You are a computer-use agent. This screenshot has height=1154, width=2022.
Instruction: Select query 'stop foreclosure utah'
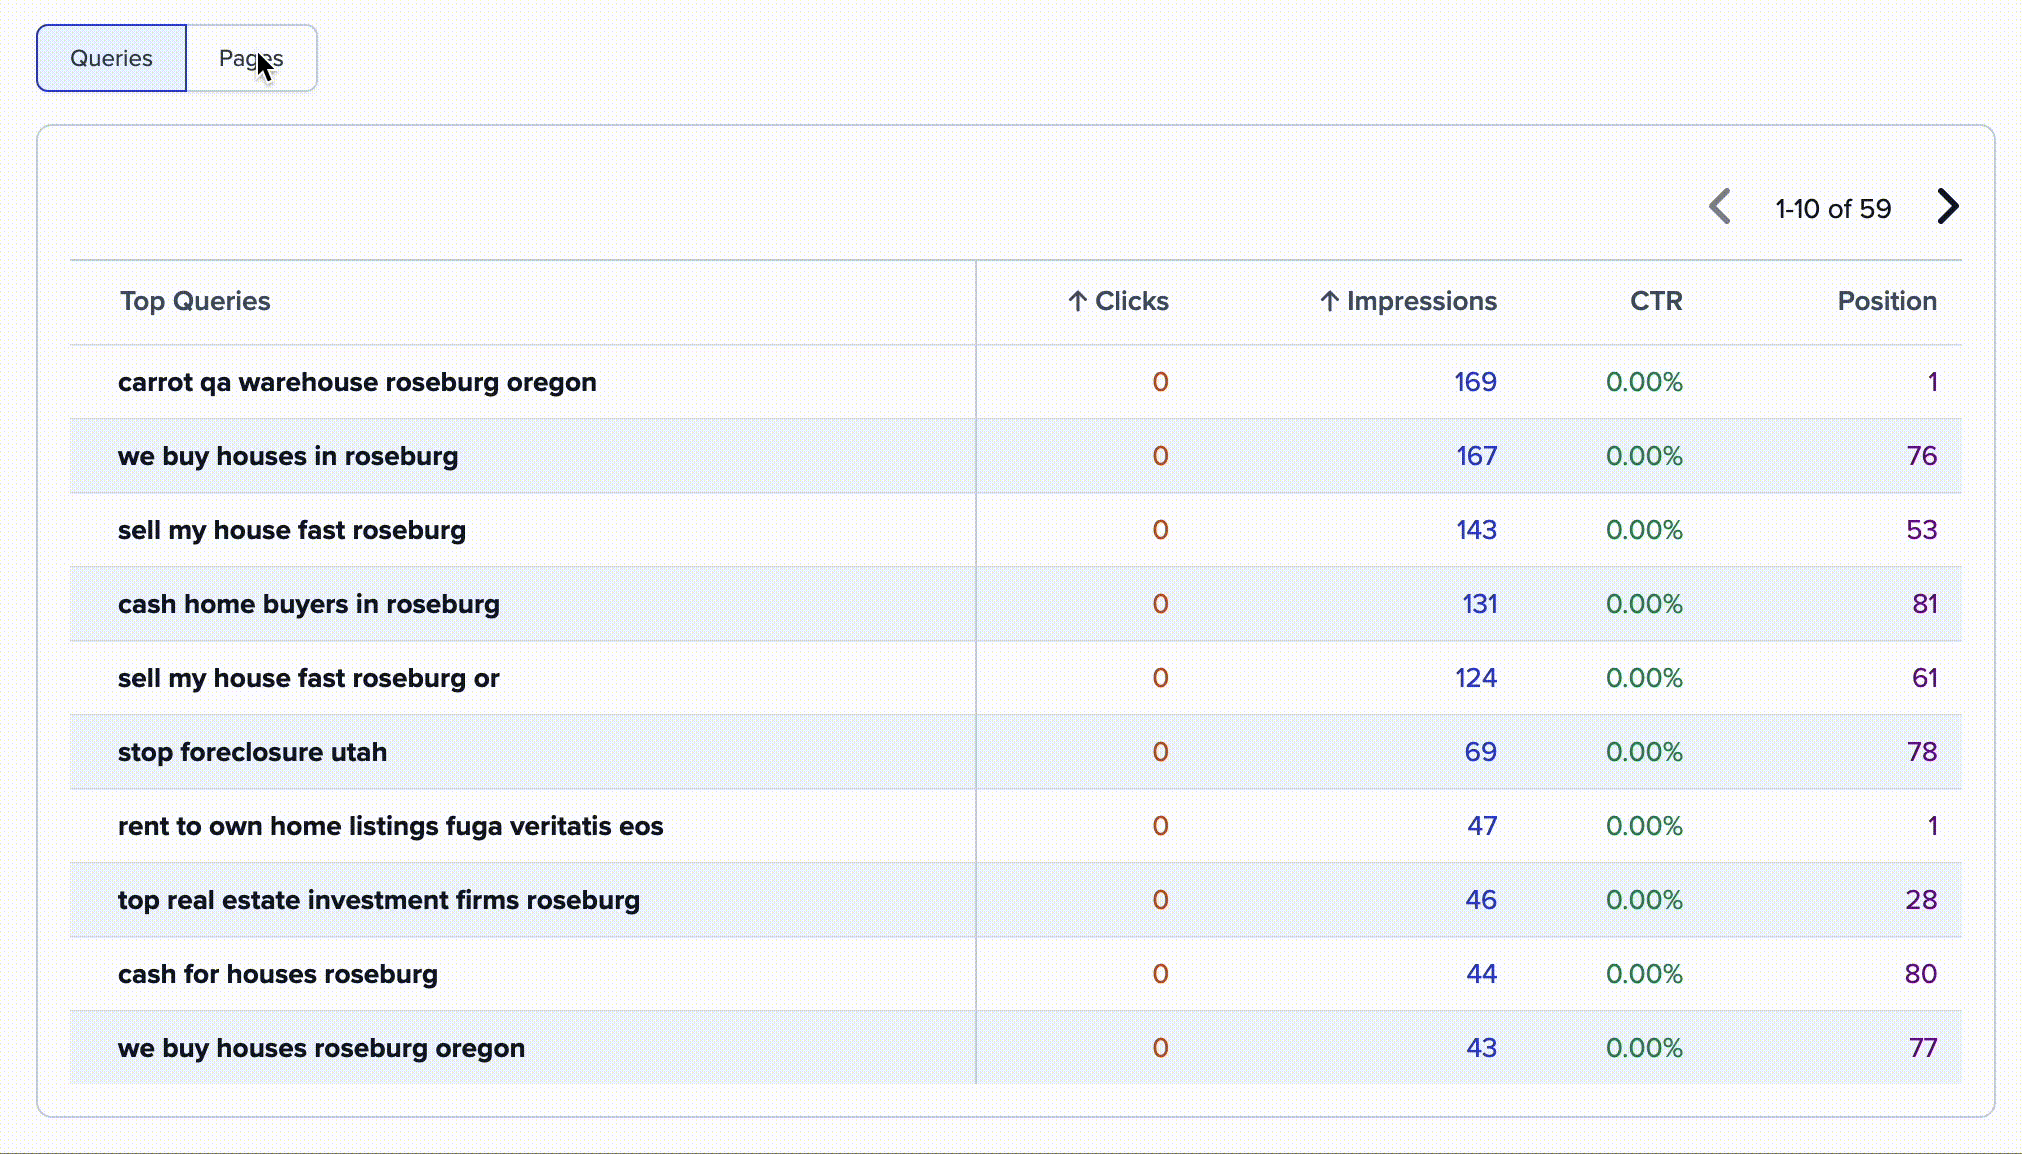[252, 752]
